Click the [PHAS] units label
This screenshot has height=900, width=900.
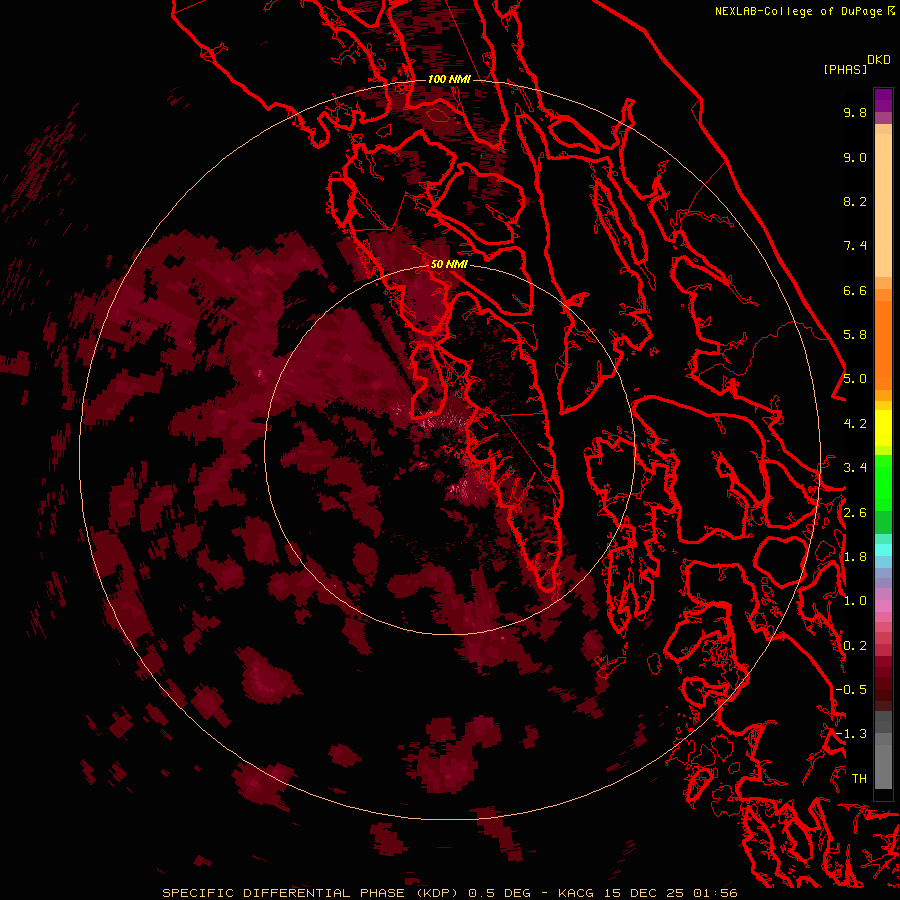(x=845, y=69)
